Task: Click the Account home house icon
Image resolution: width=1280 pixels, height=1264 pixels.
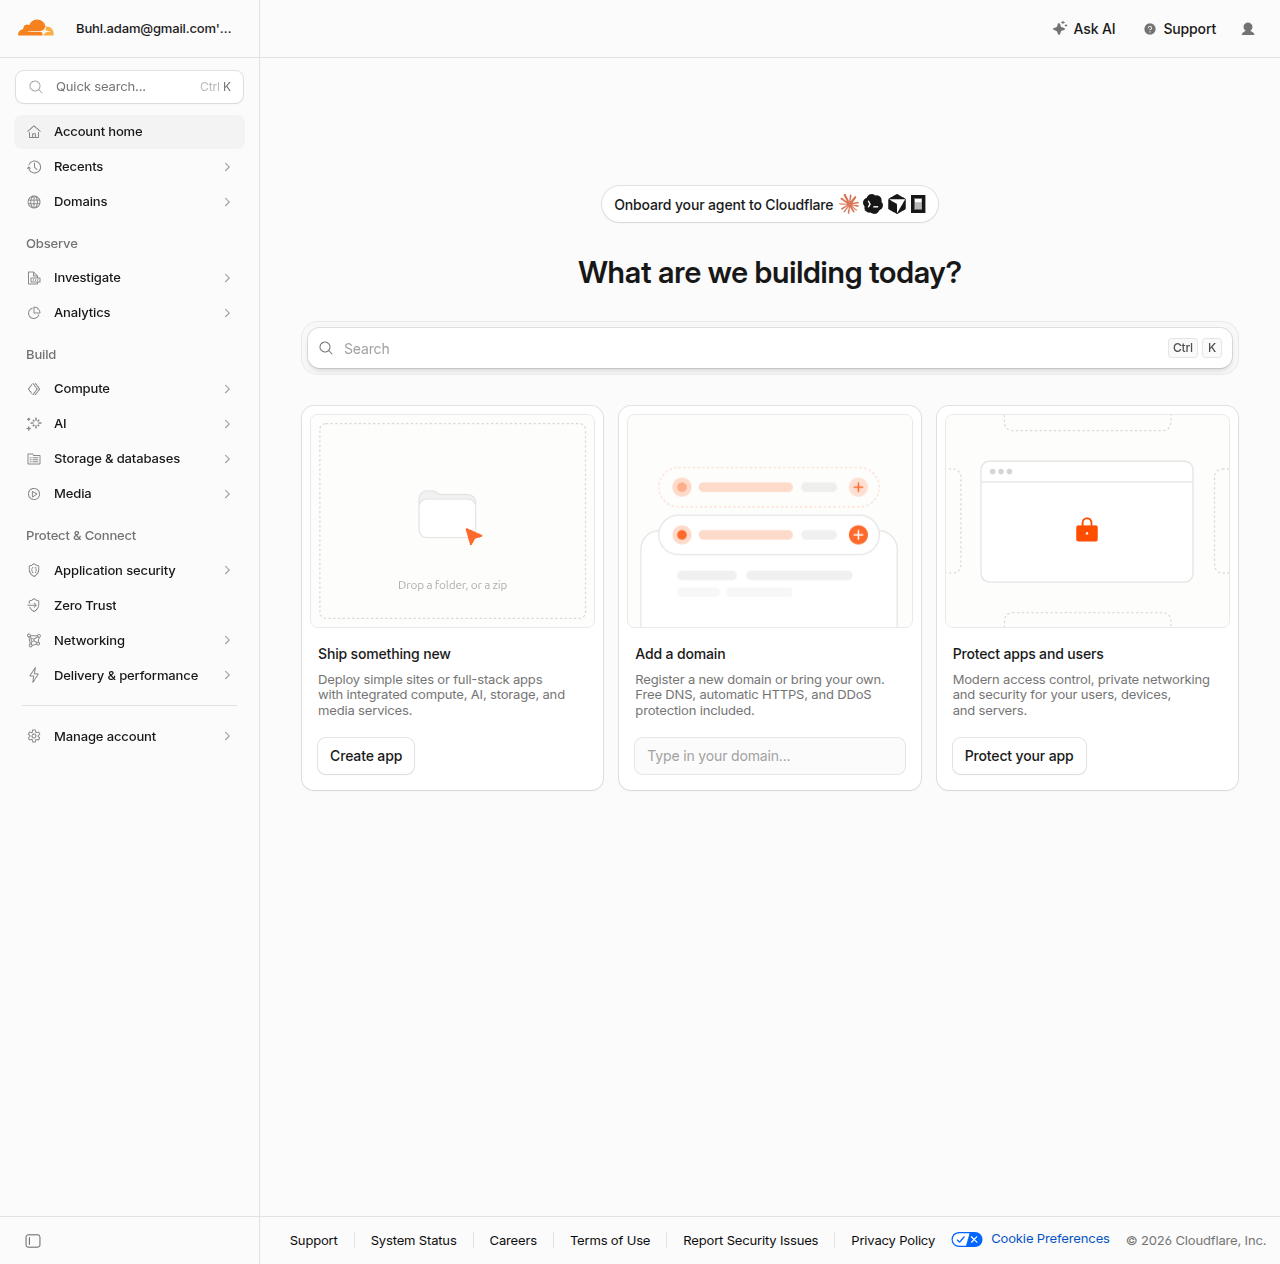Action: [x=34, y=132]
